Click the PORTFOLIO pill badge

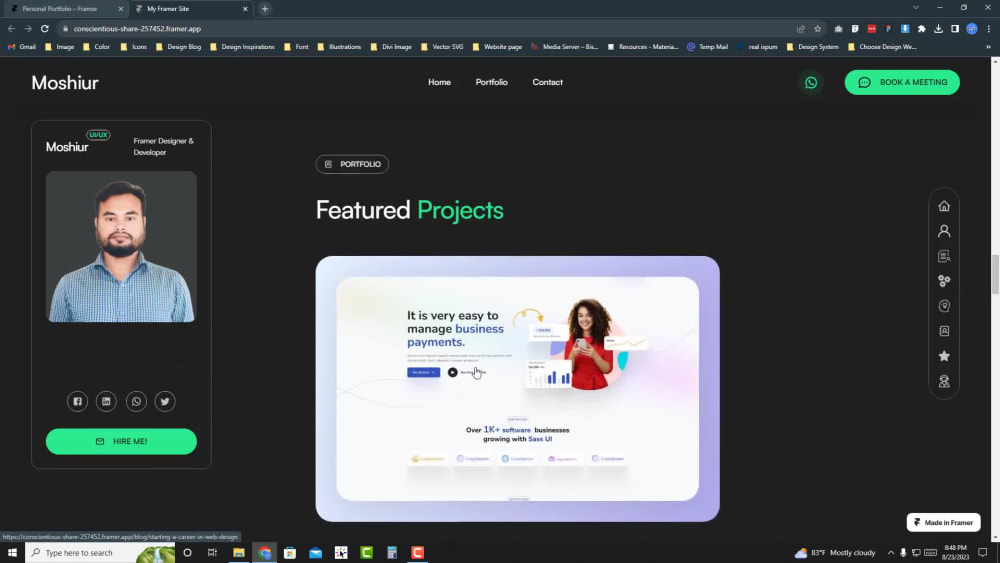point(352,164)
